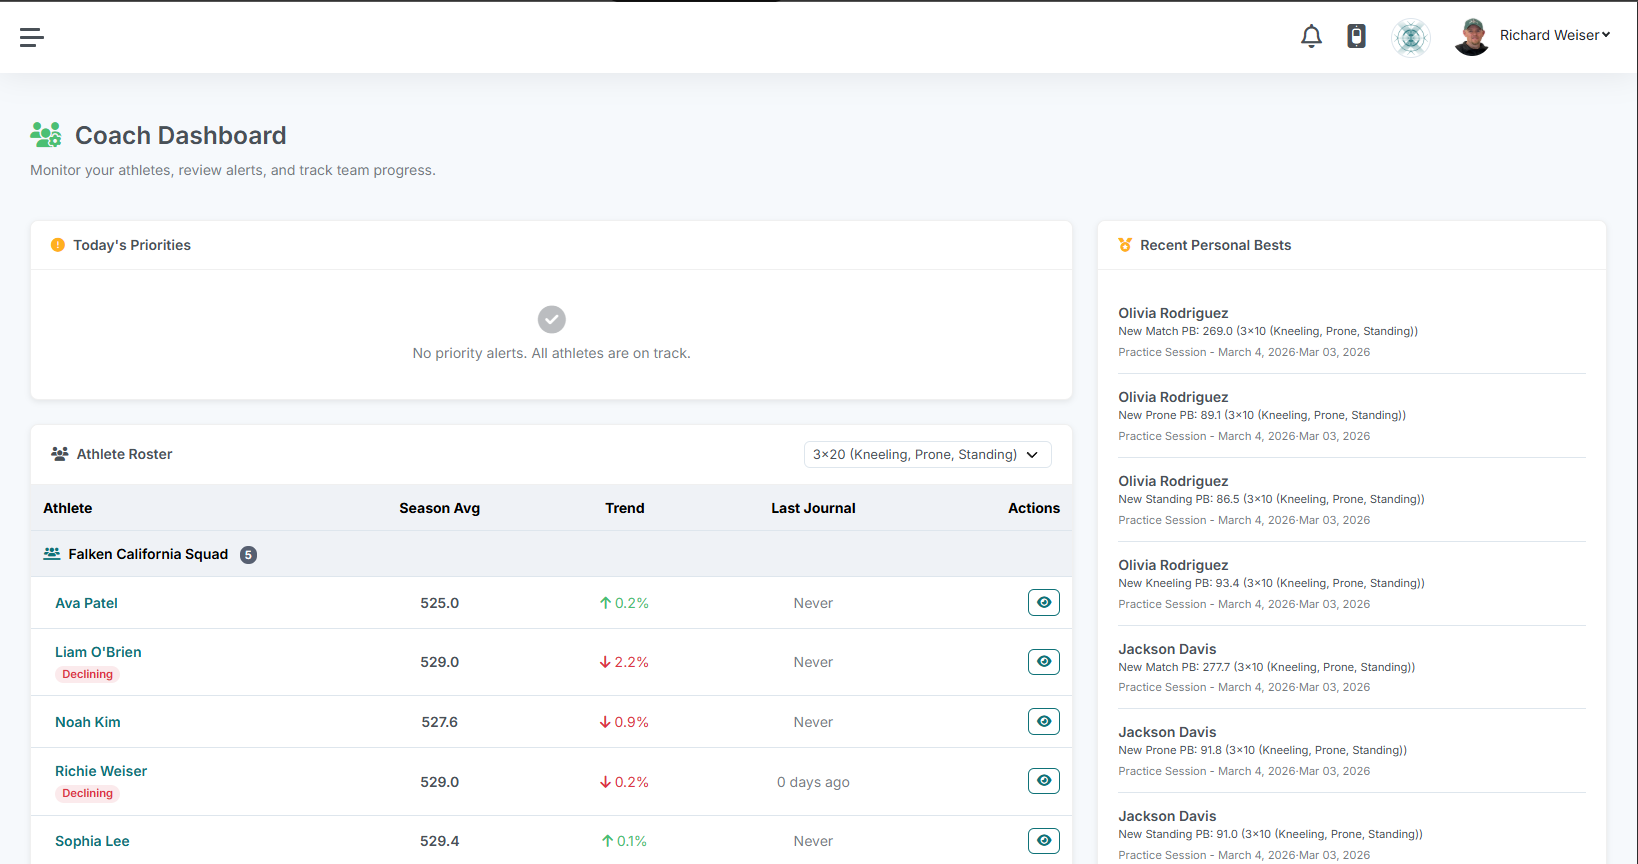Click the circular target logo icon
This screenshot has width=1638, height=864.
click(x=1410, y=38)
